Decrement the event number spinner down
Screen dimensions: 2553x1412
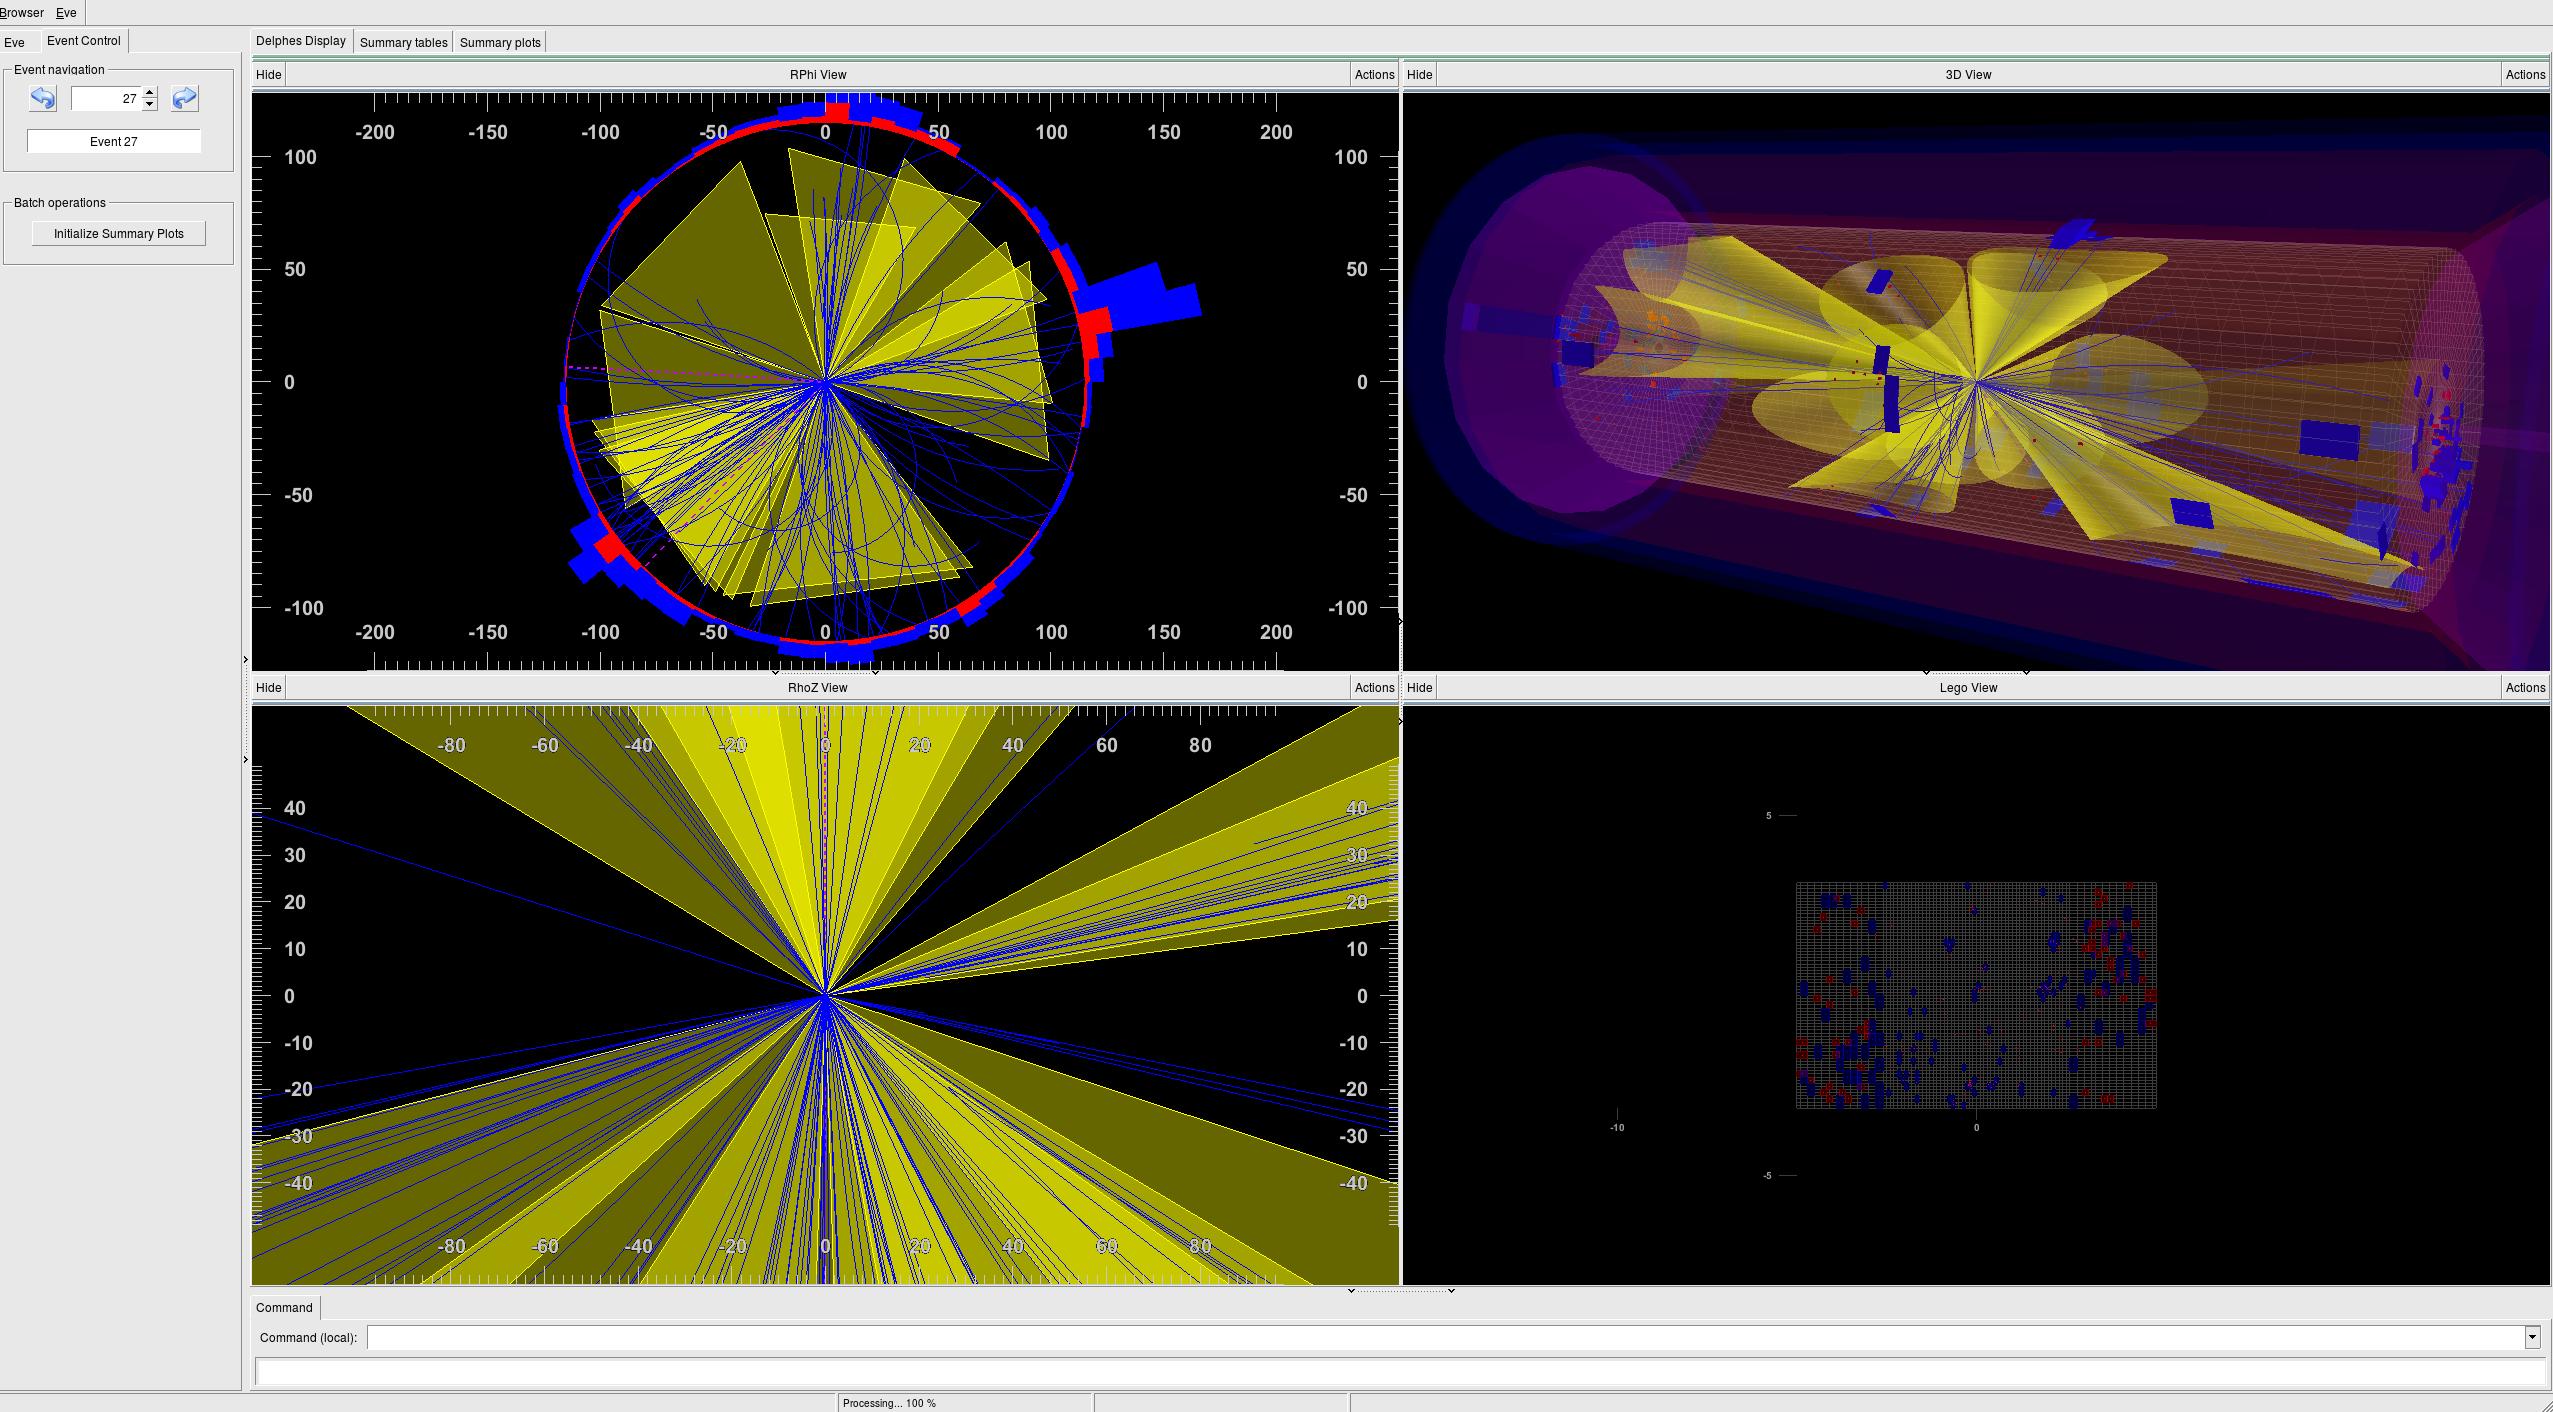[x=150, y=104]
